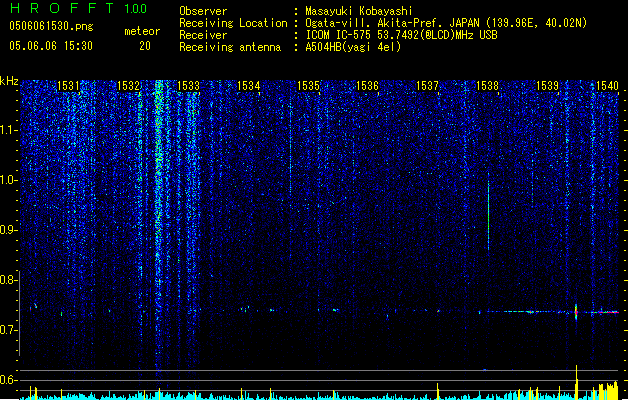Click the A504HB(yagi 4el) antenna text

pos(353,47)
